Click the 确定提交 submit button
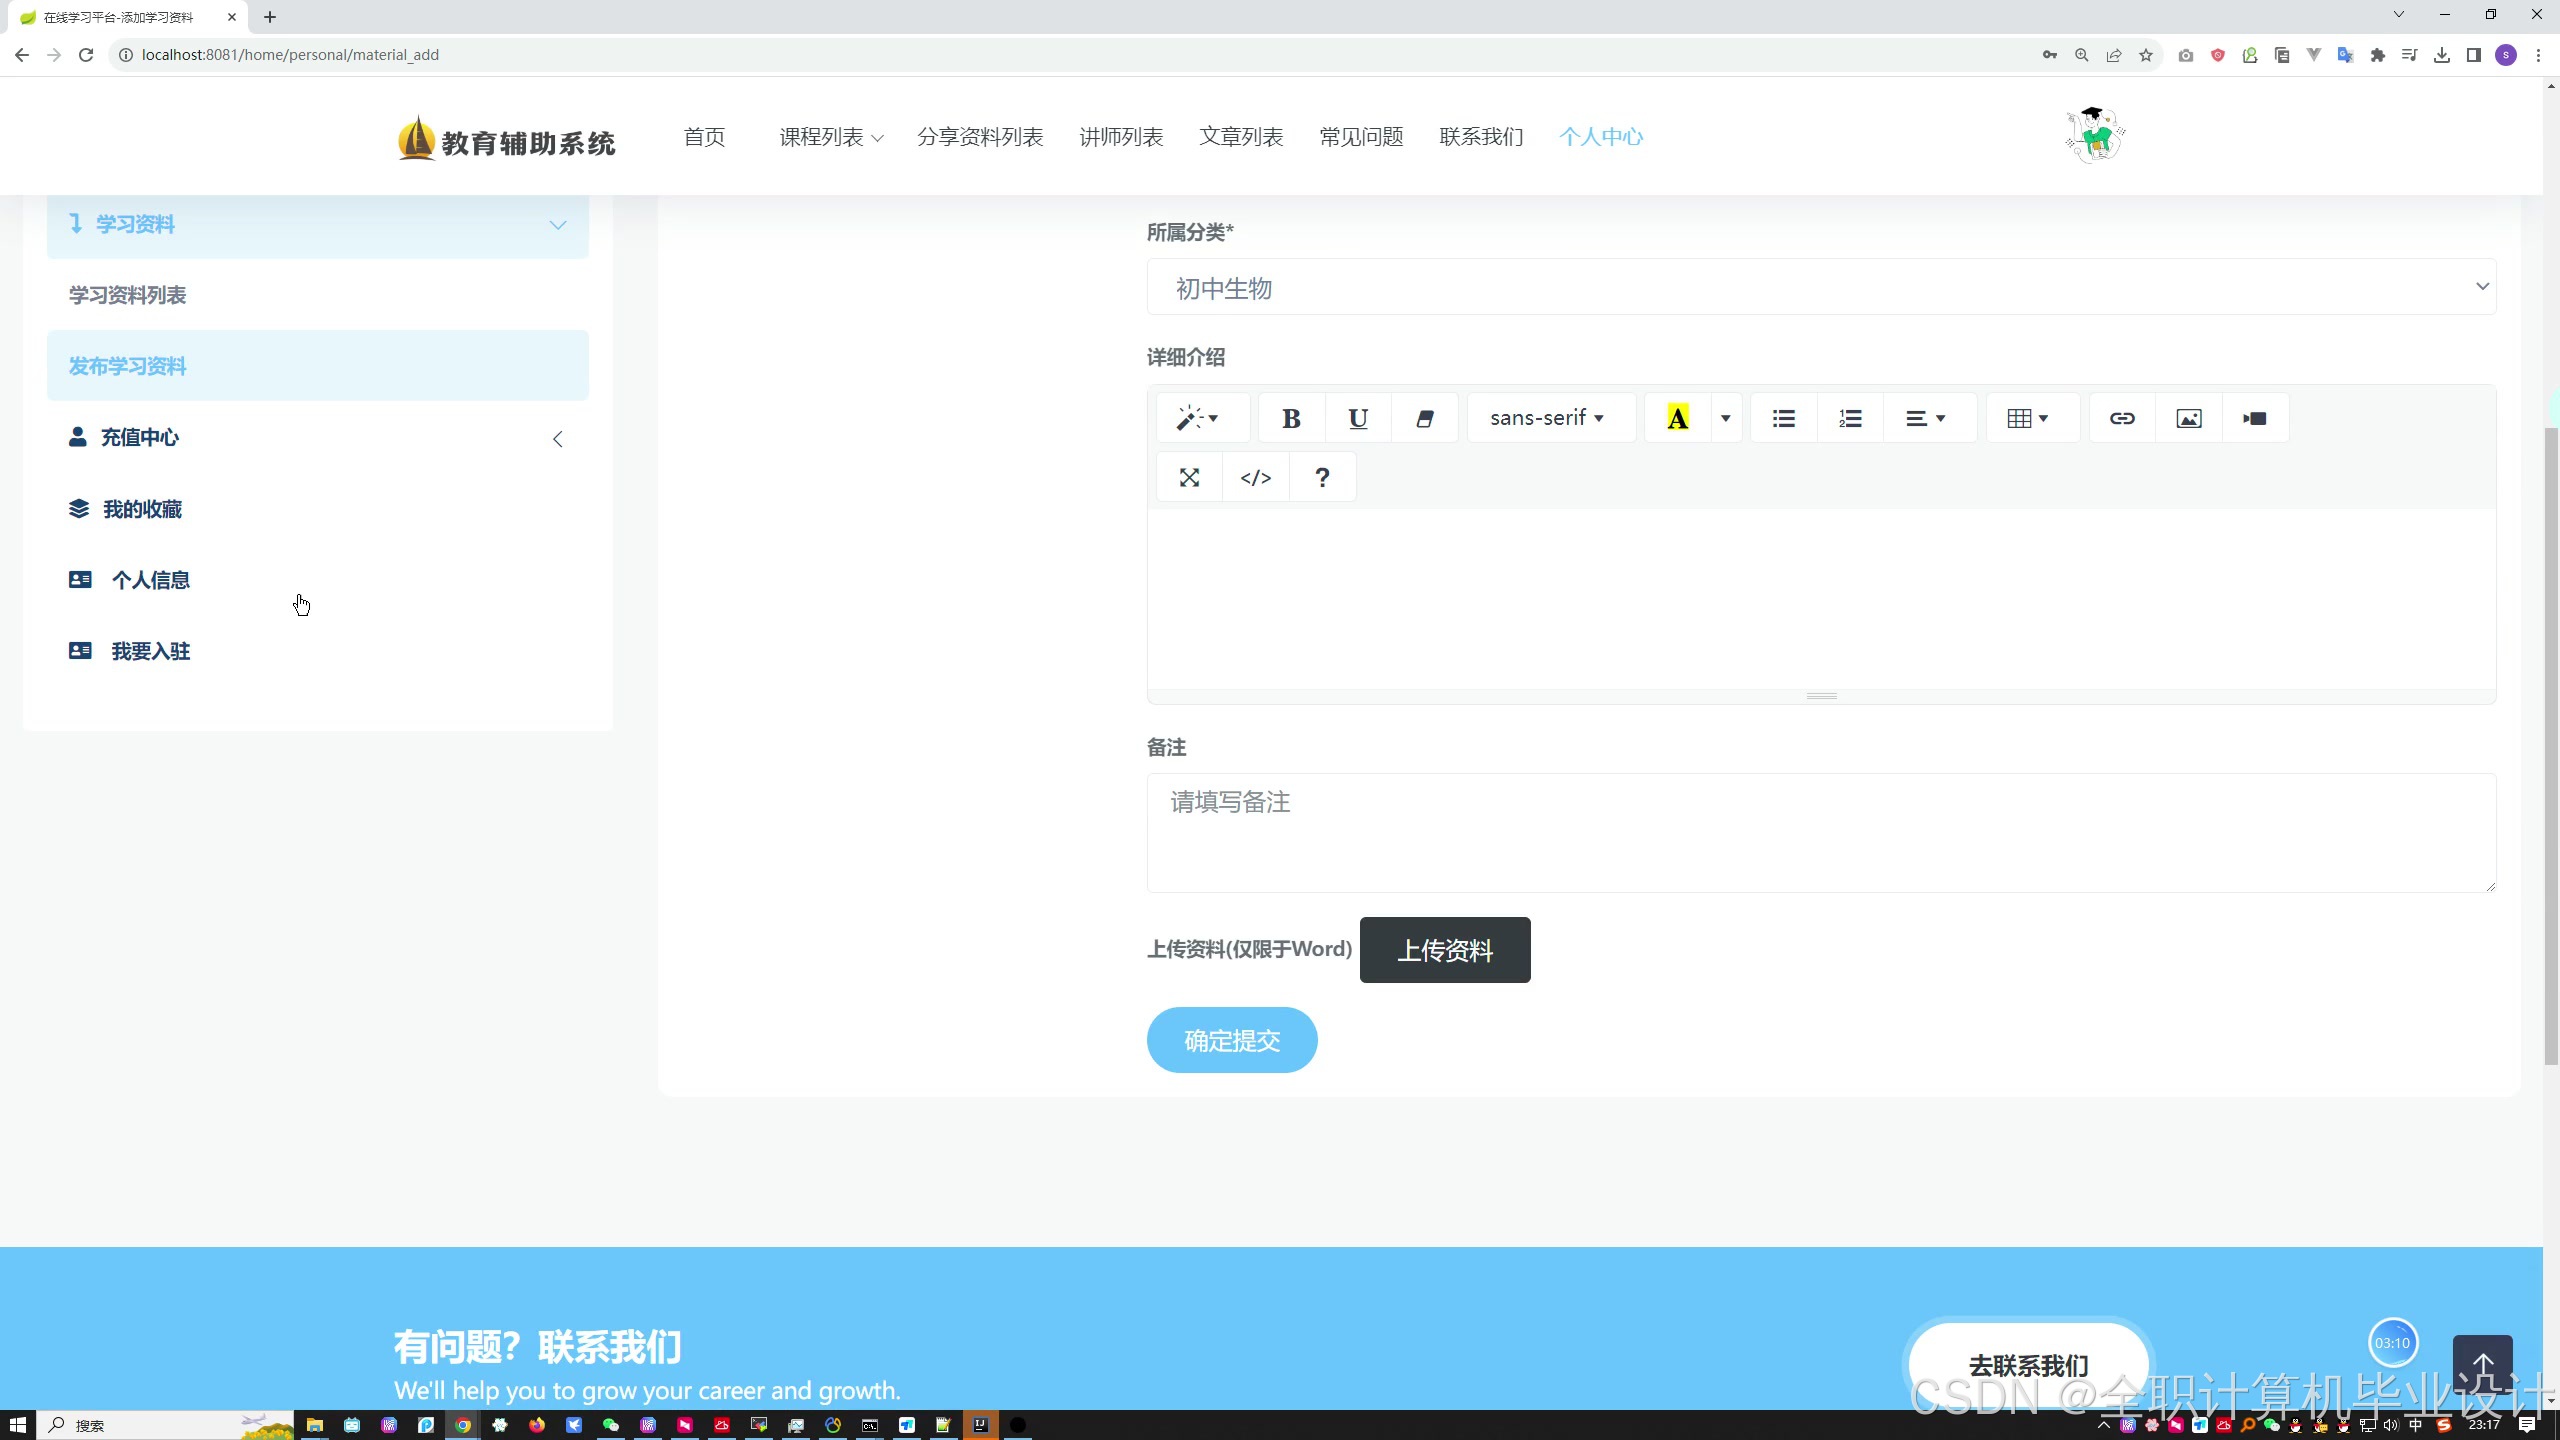 click(1231, 1041)
